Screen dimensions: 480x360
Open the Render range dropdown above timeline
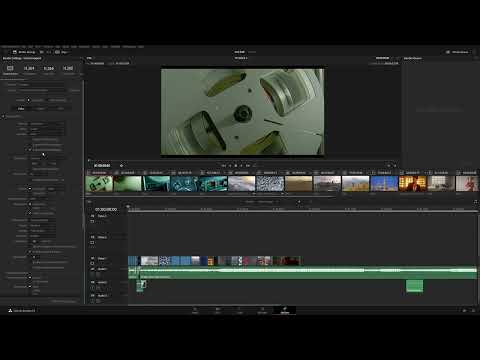pos(262,202)
